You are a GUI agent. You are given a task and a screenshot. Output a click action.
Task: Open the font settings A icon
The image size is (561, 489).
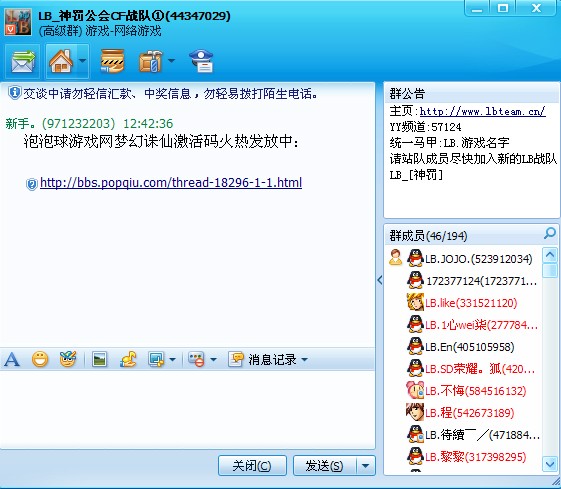(12, 360)
